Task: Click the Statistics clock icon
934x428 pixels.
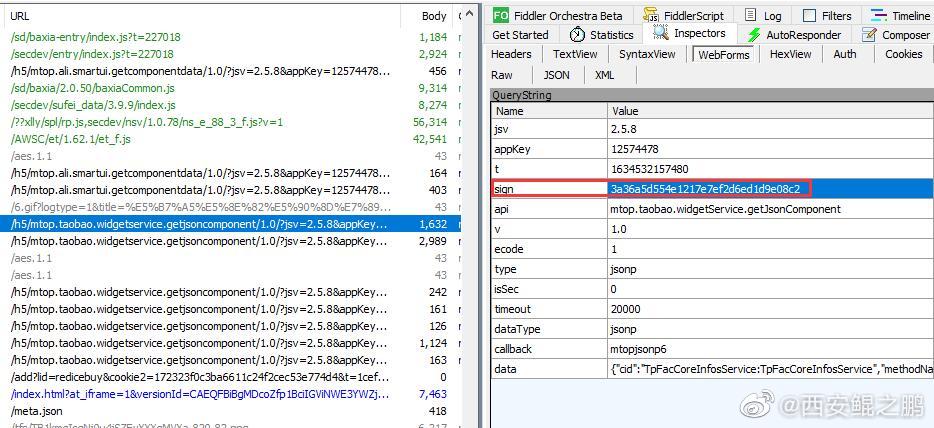Action: [x=577, y=35]
